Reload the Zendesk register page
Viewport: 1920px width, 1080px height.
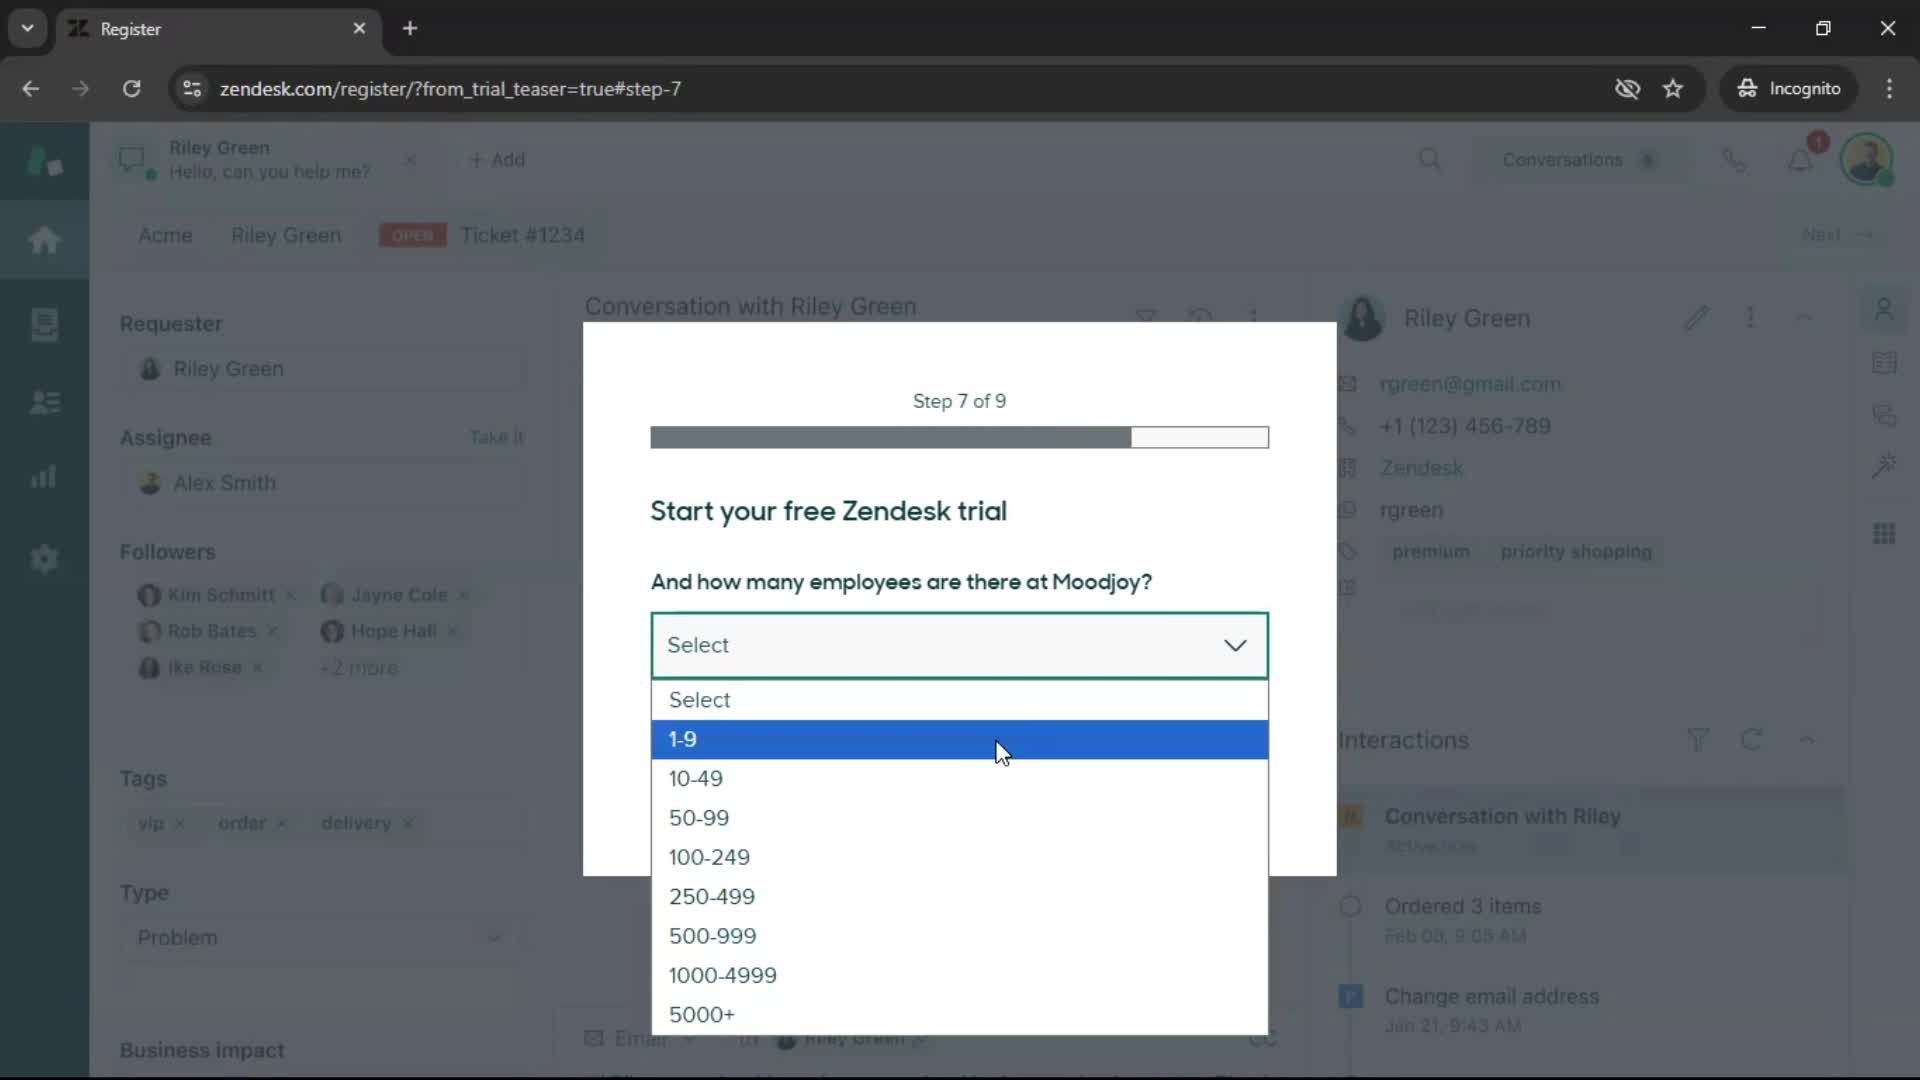(x=131, y=88)
